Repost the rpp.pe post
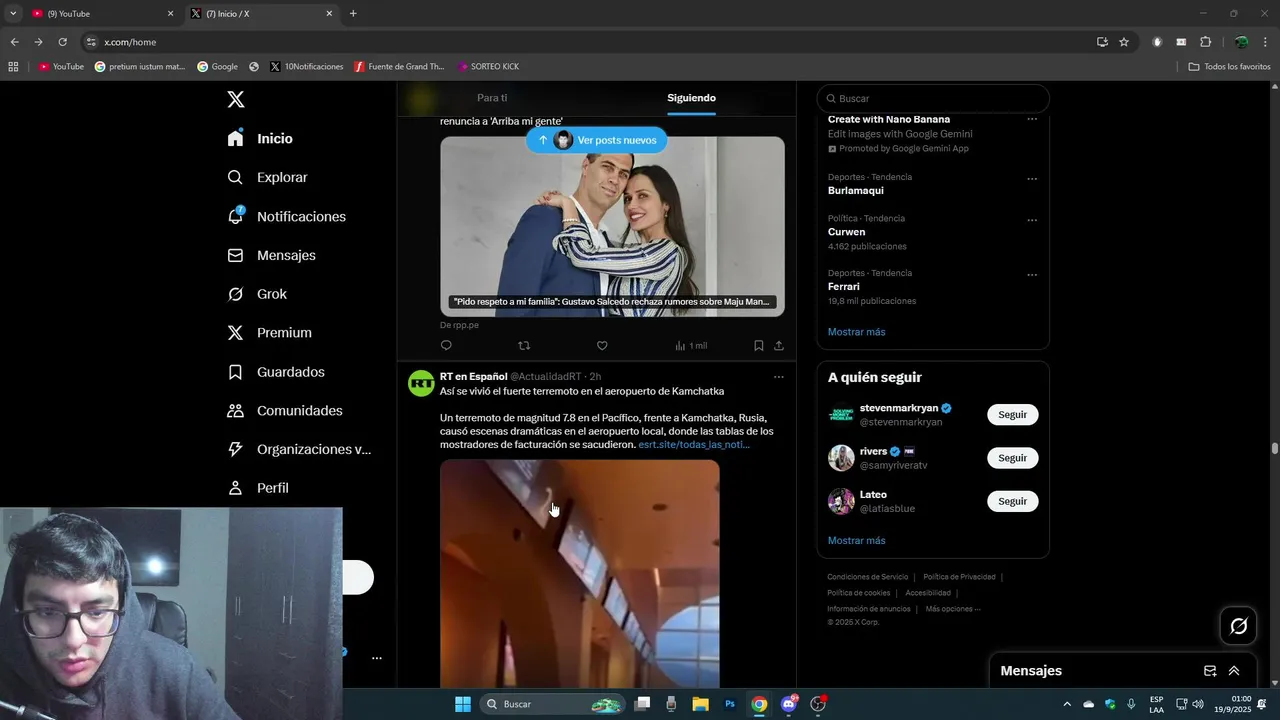The image size is (1280, 720). click(524, 346)
